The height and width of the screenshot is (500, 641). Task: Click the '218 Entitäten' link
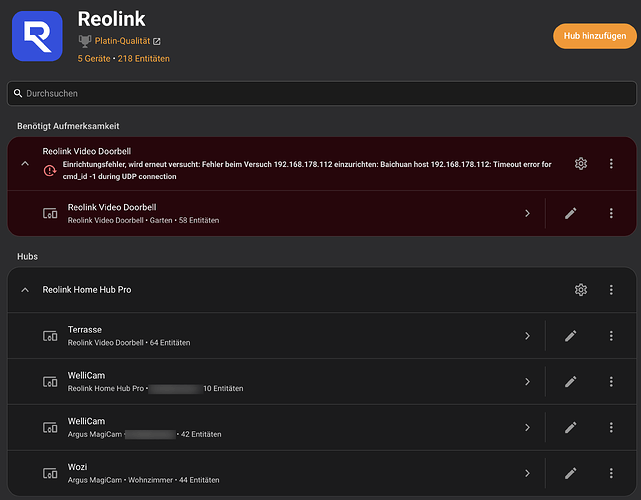[143, 58]
